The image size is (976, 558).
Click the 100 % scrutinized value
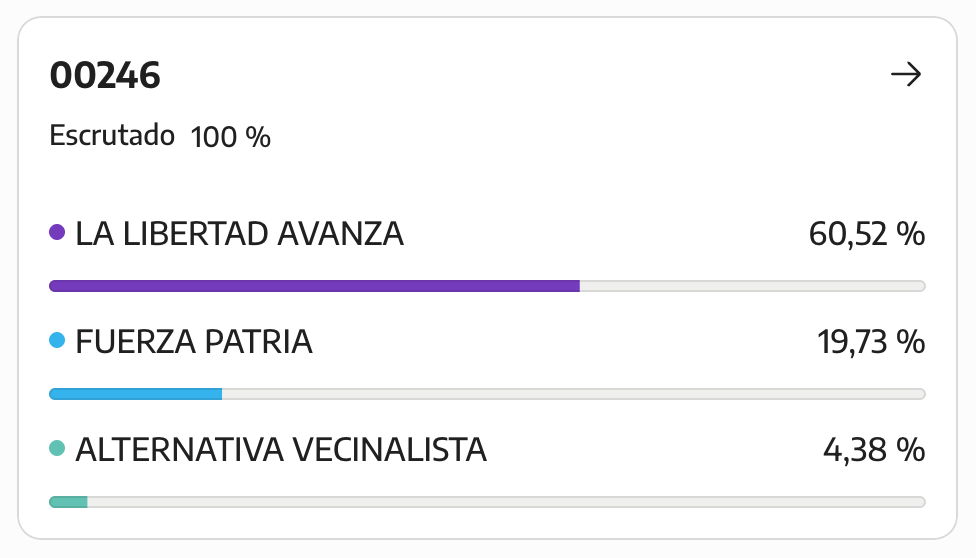(230, 137)
